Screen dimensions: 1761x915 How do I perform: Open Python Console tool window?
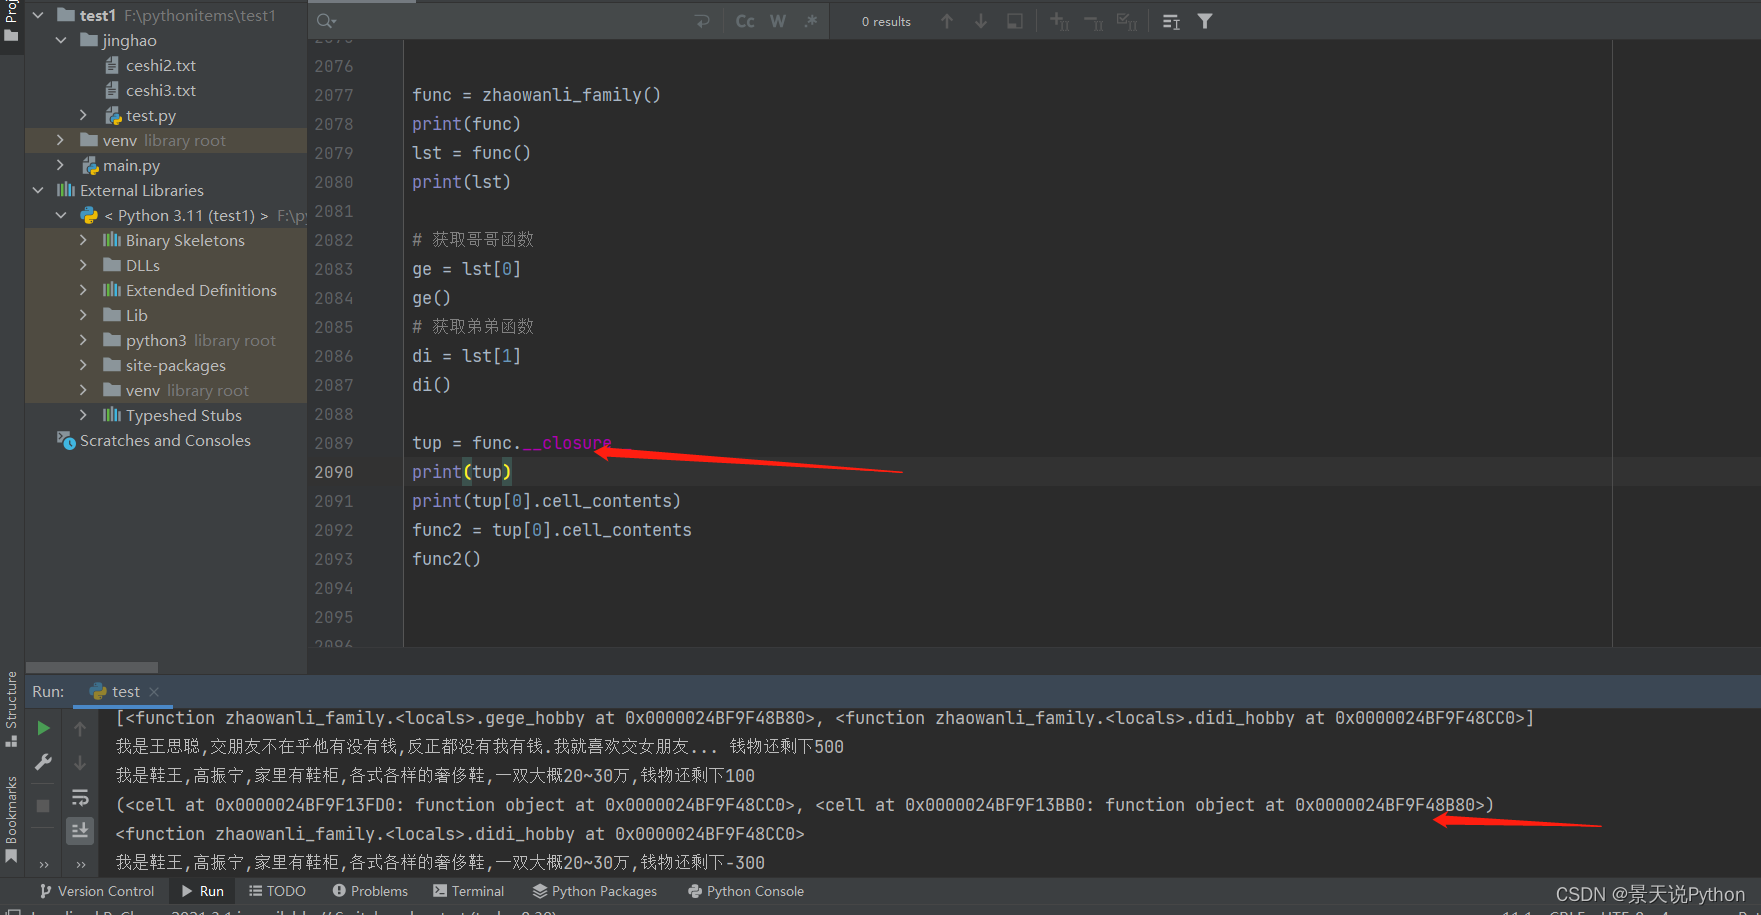pyautogui.click(x=746, y=891)
